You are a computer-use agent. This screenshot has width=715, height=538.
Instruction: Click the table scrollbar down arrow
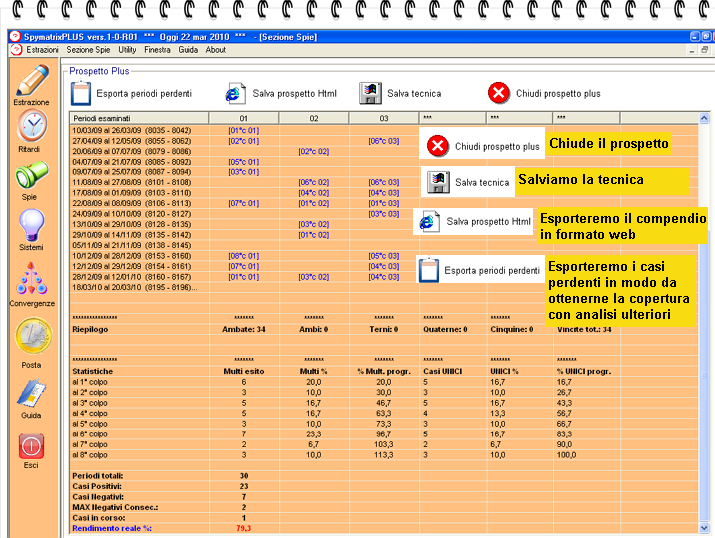coord(704,528)
